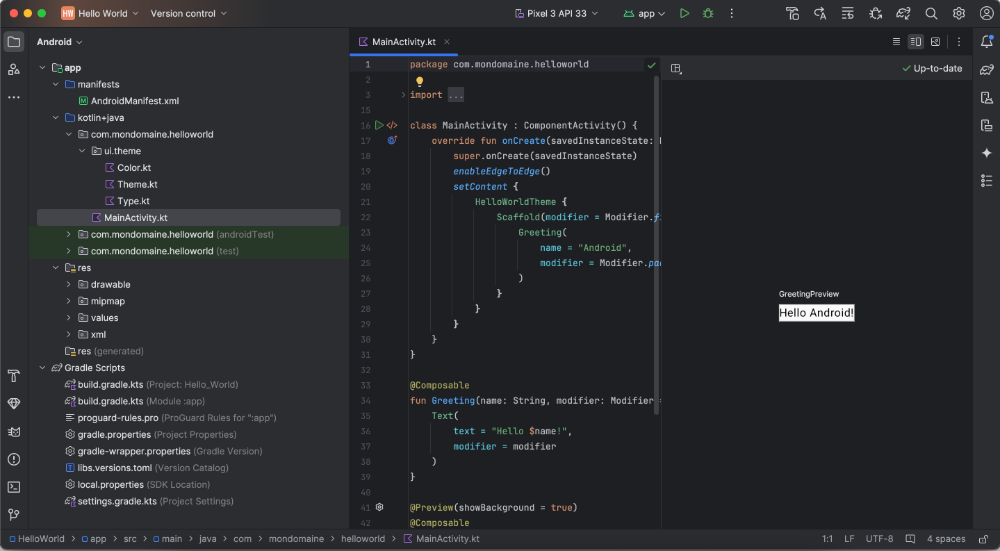Open More tool windows ellipsis
The image size is (1000, 551).
coord(13,98)
